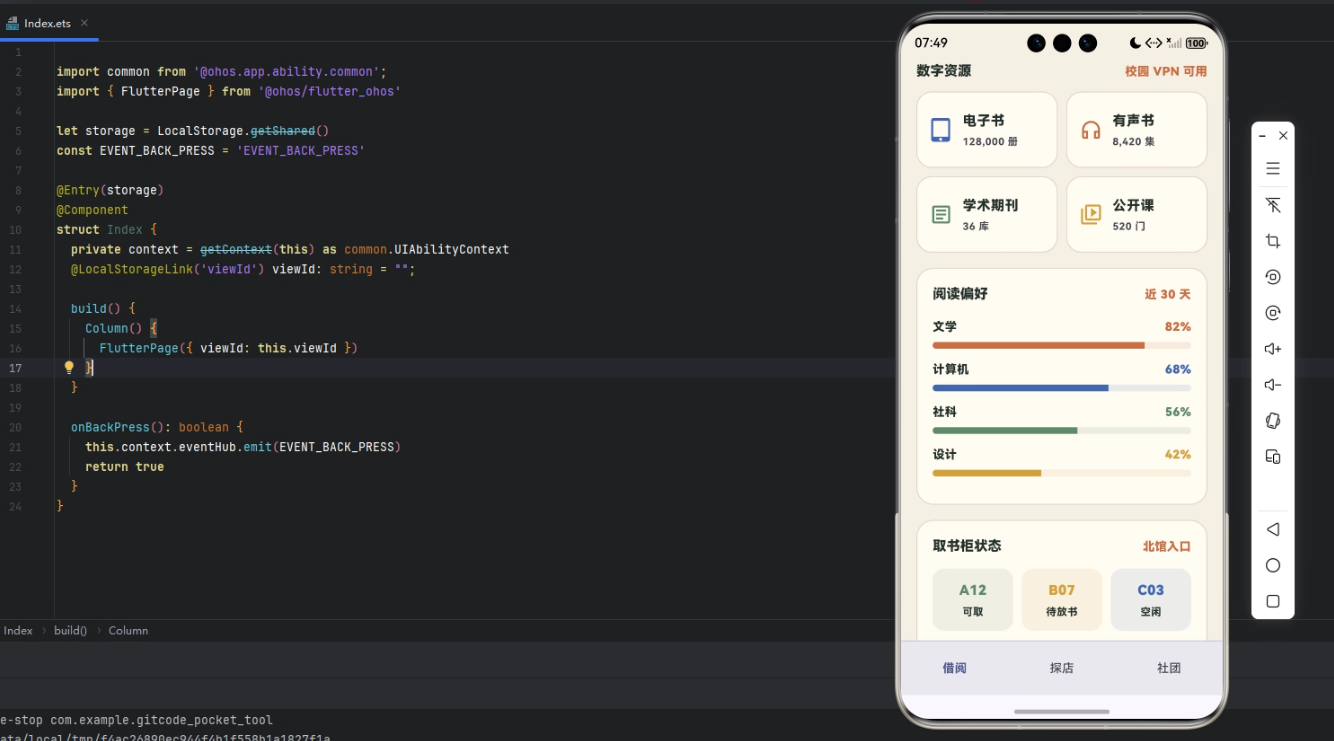Tap the tablet icon in the 电子书 card

(941, 130)
